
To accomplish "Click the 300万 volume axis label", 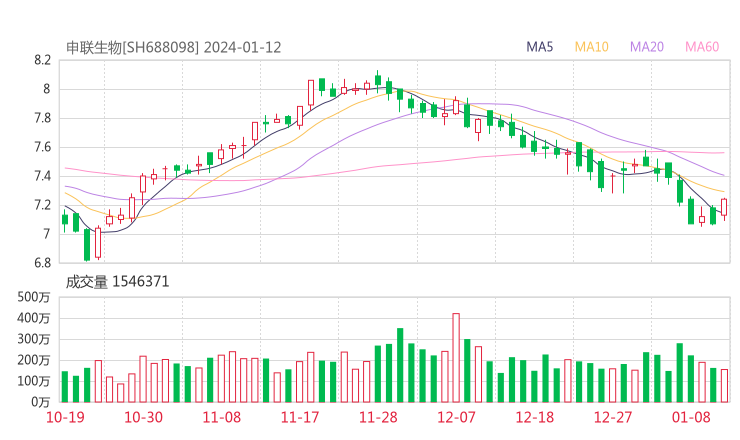I will click(x=34, y=339).
